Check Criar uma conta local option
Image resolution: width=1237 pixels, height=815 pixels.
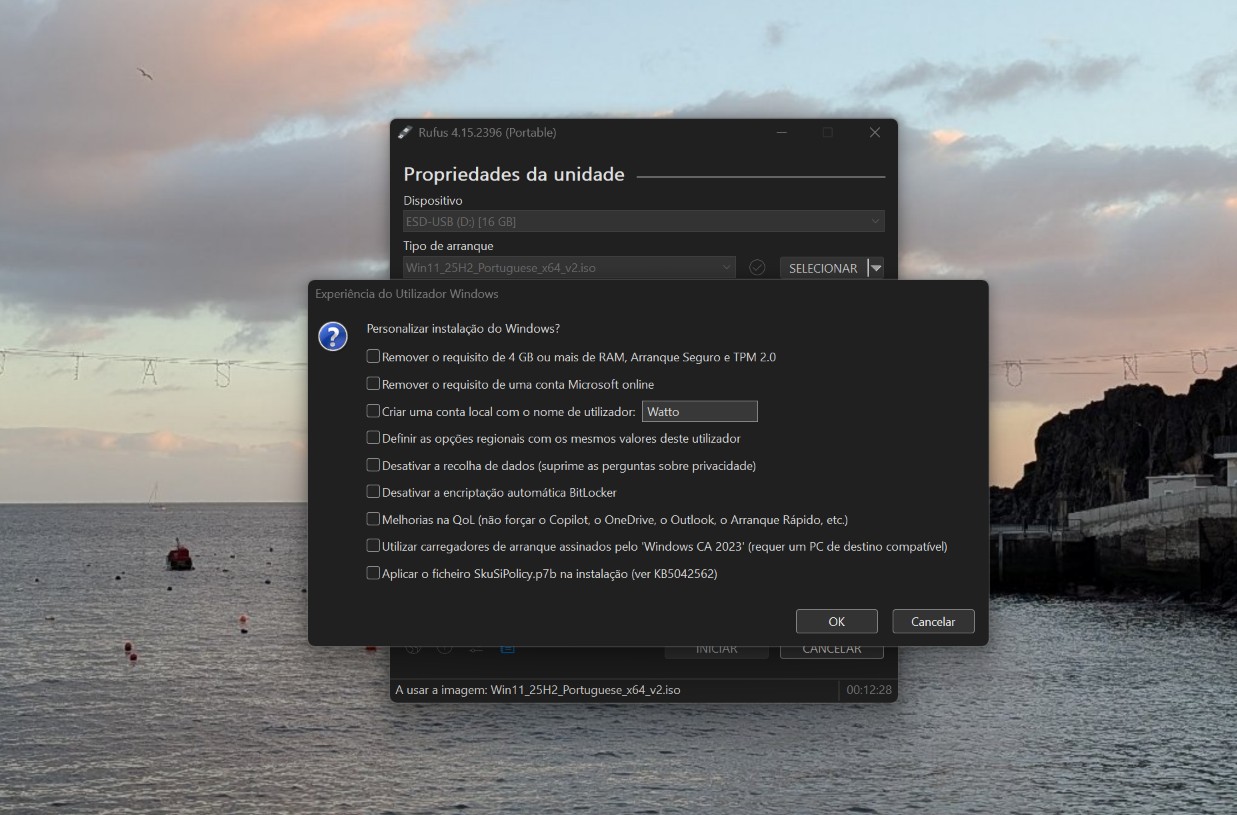pos(373,411)
